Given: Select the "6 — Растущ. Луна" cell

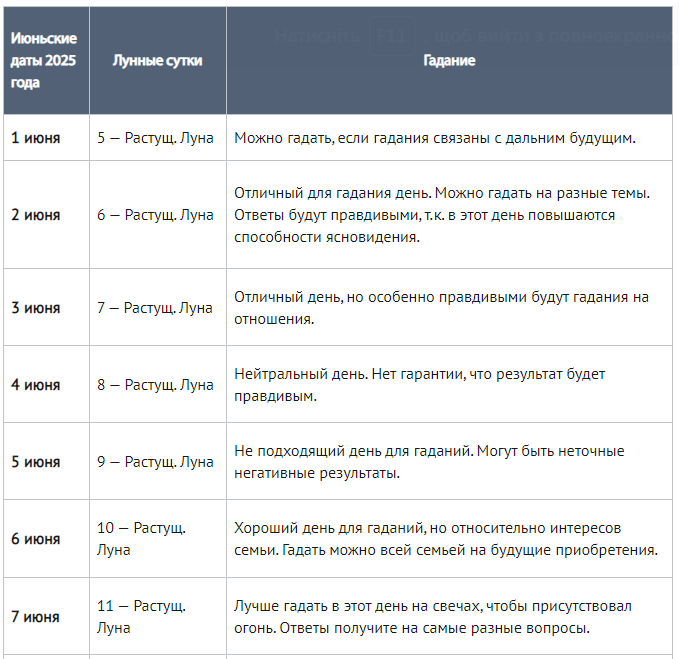Looking at the screenshot, I should [x=155, y=215].
